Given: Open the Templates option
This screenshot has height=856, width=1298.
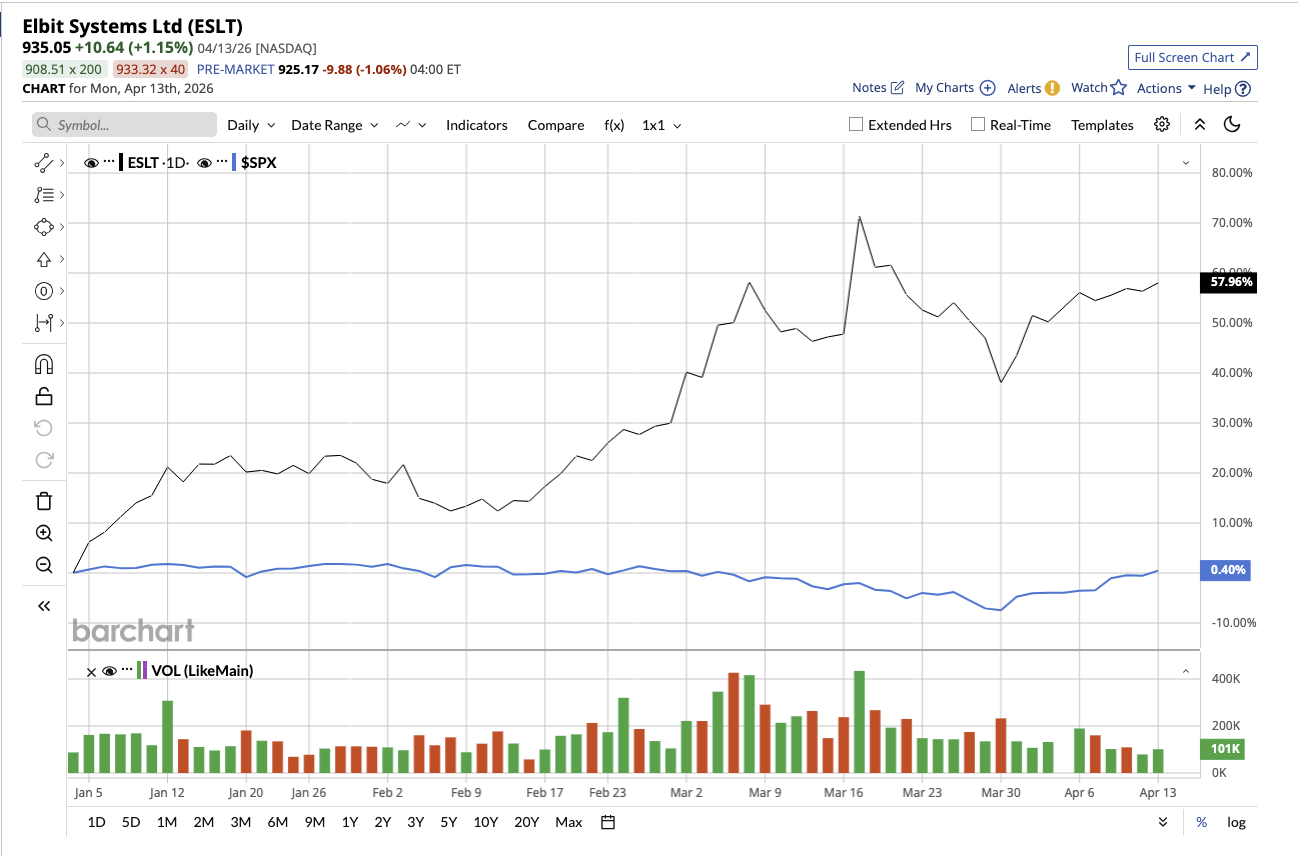Looking at the screenshot, I should (x=1102, y=125).
